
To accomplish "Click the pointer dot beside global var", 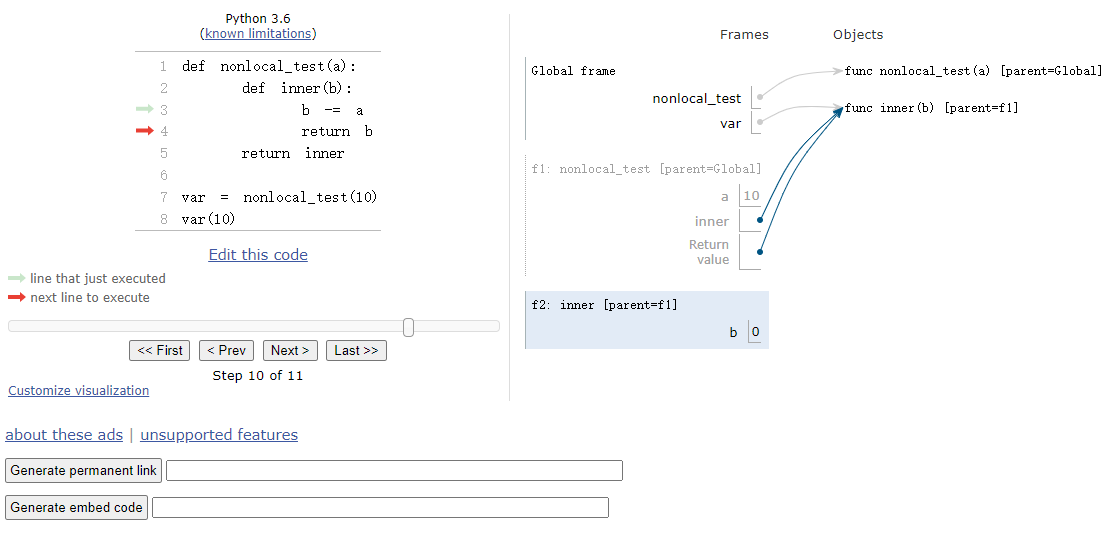I will [760, 122].
